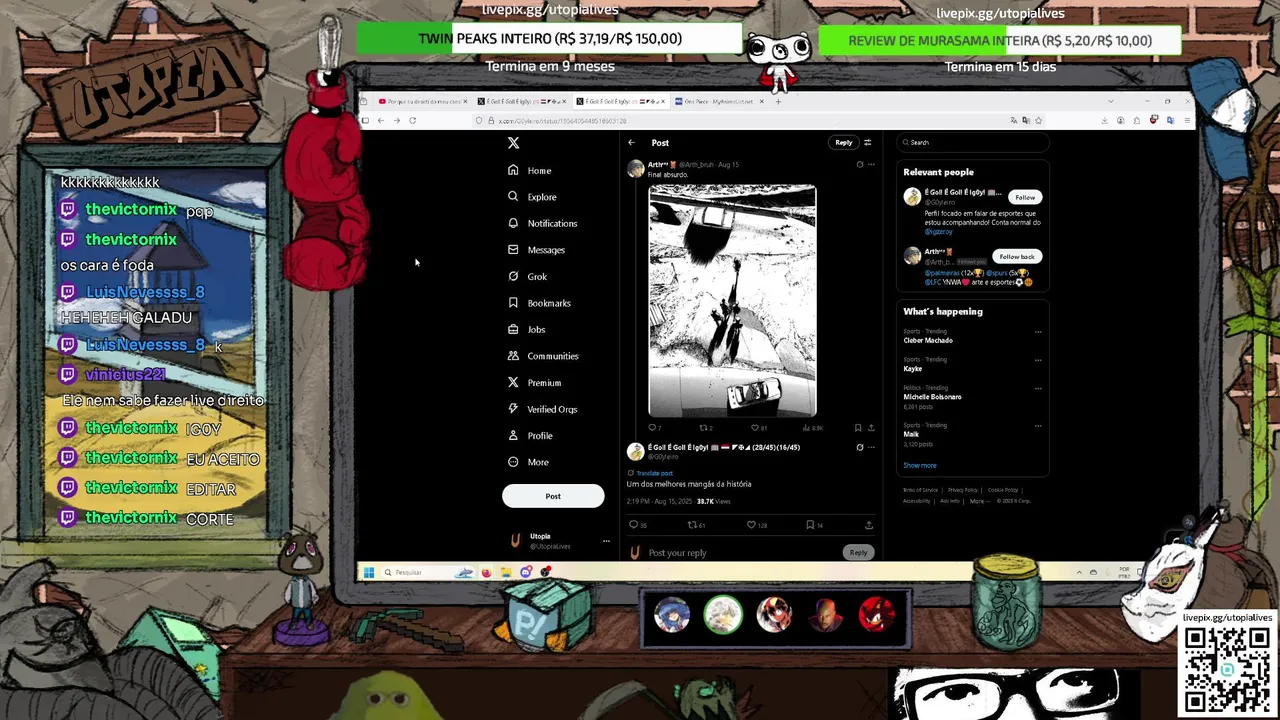This screenshot has height=720, width=1280.
Task: Click the white Post button
Action: coord(553,496)
